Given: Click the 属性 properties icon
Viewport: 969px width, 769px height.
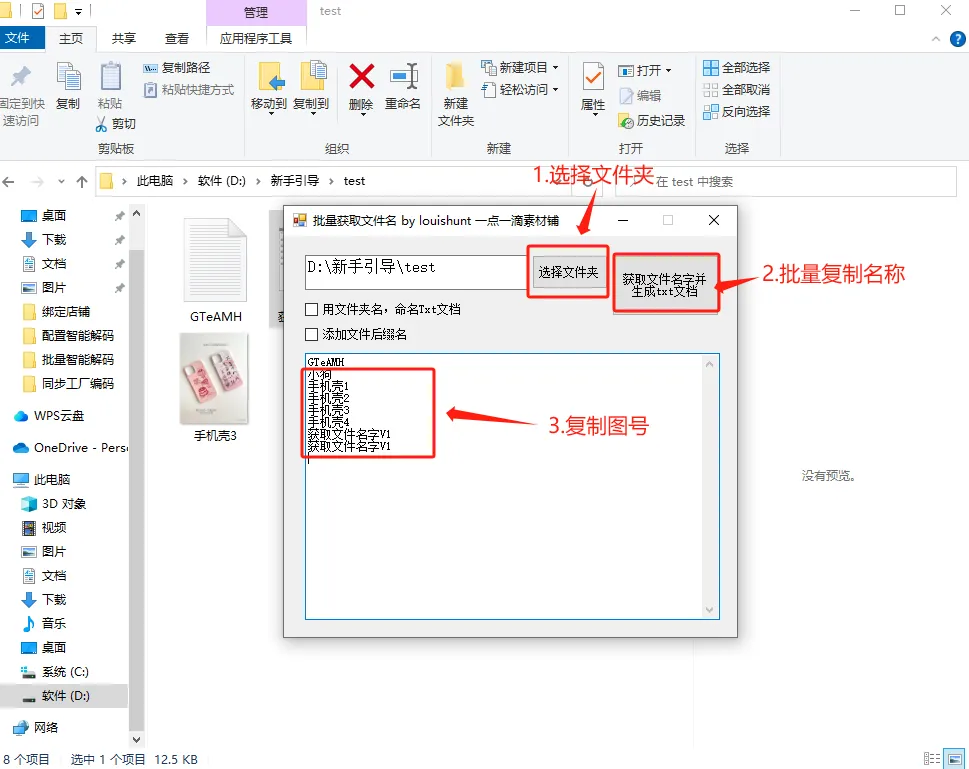Looking at the screenshot, I should tap(593, 77).
